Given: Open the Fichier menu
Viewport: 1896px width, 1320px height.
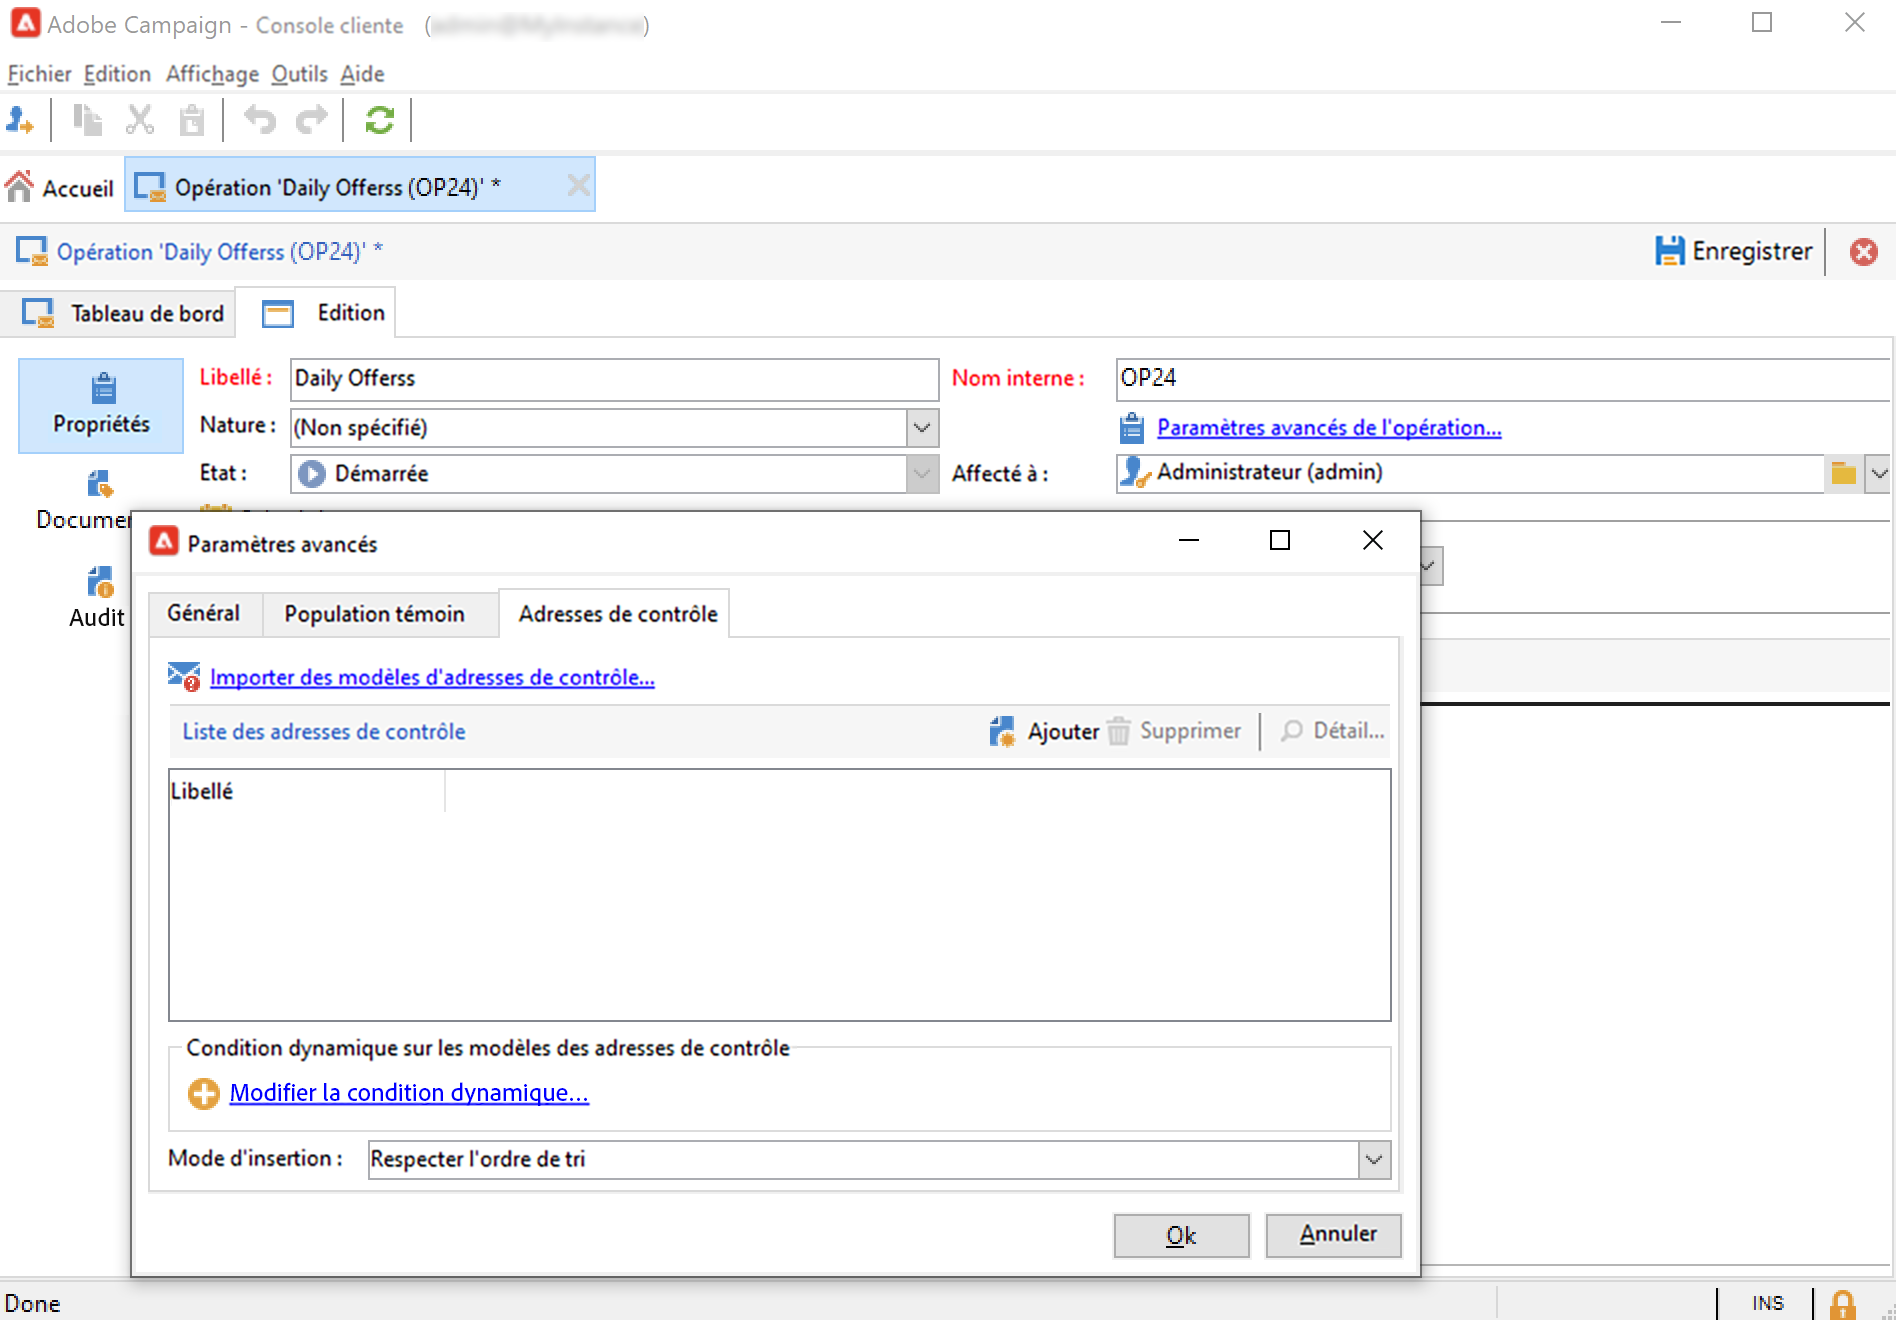Looking at the screenshot, I should pyautogui.click(x=39, y=74).
